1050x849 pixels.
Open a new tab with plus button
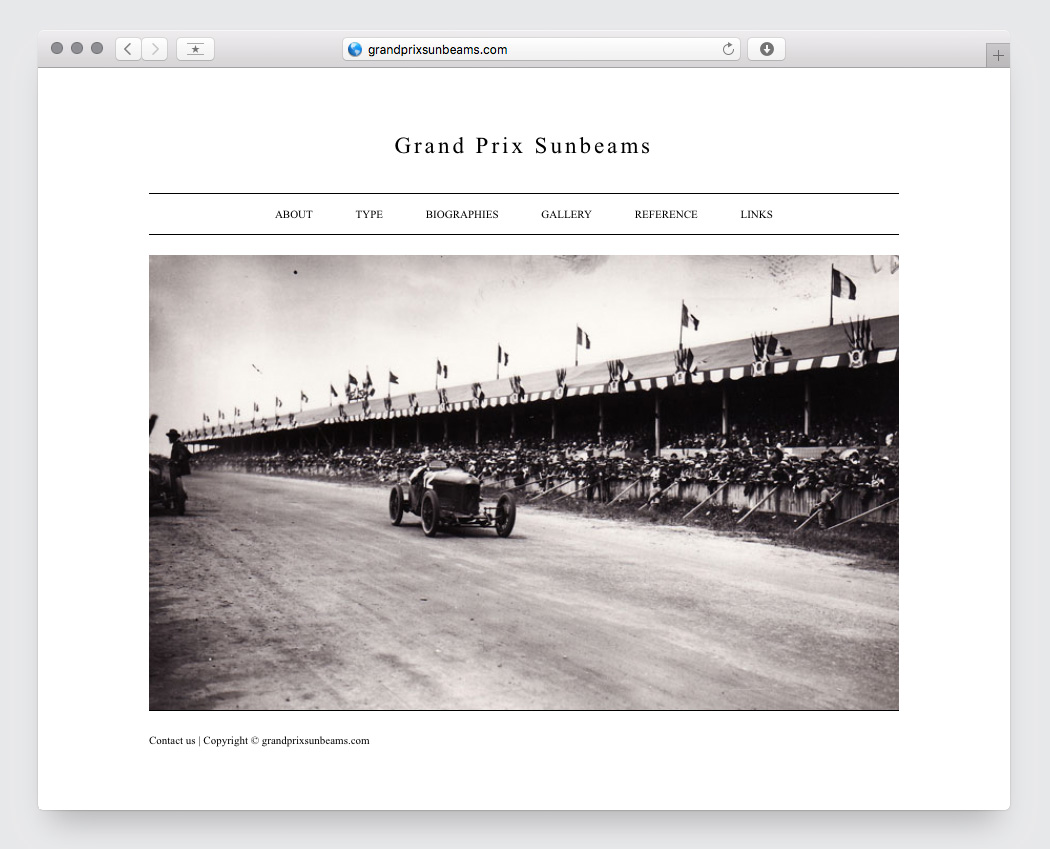(997, 56)
